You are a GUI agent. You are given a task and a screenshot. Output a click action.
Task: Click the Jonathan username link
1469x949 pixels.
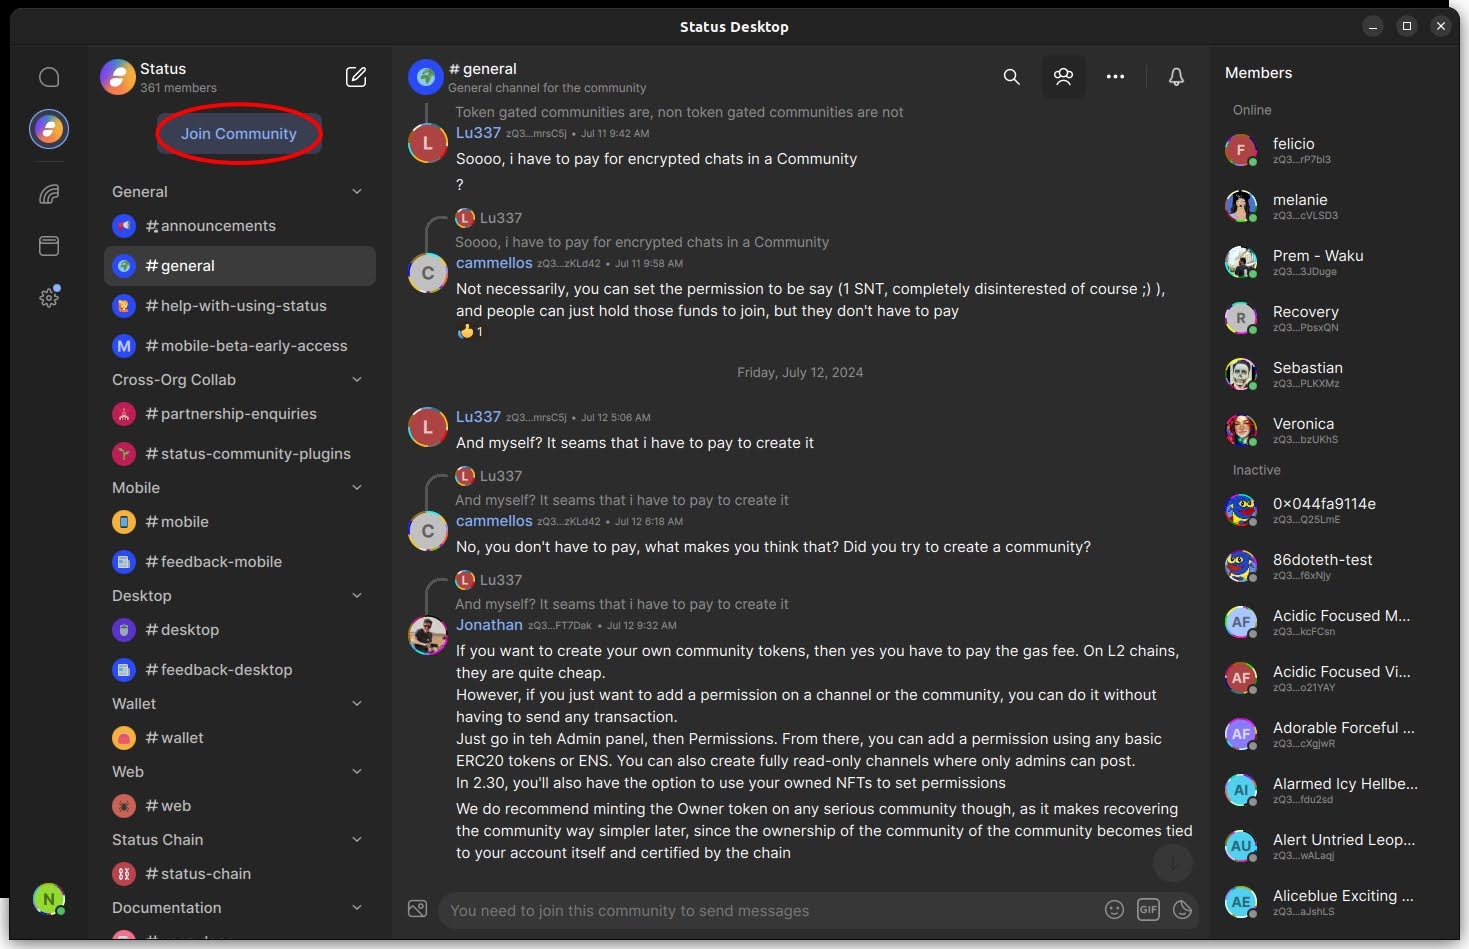489,625
